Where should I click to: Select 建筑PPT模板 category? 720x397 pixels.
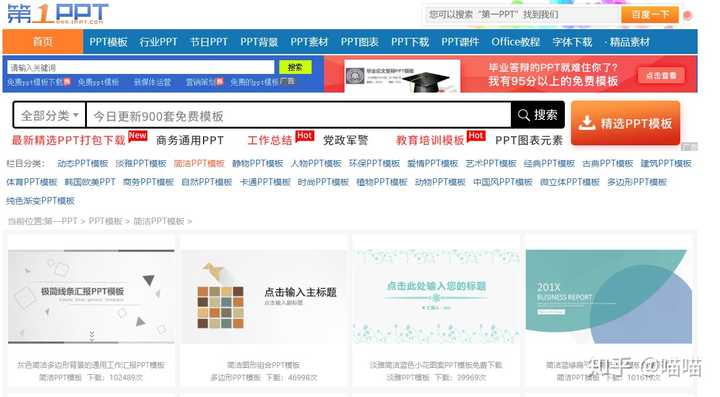click(x=666, y=163)
